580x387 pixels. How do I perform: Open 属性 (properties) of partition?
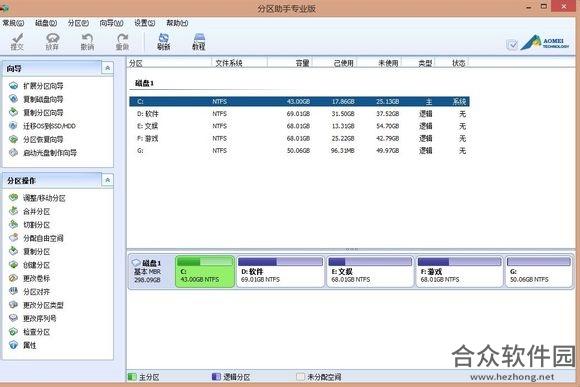[x=23, y=345]
